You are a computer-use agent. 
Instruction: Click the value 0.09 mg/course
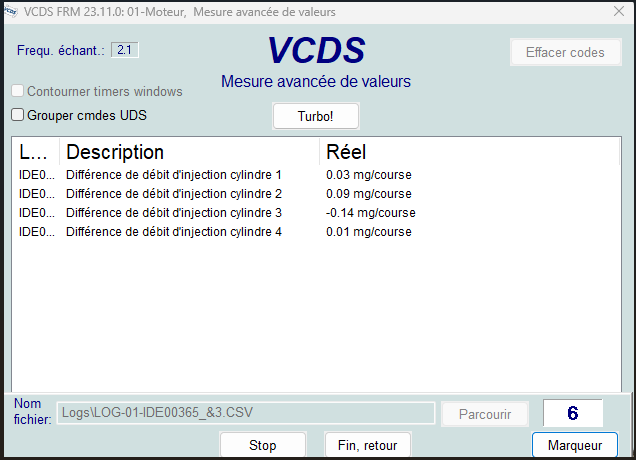(x=369, y=194)
